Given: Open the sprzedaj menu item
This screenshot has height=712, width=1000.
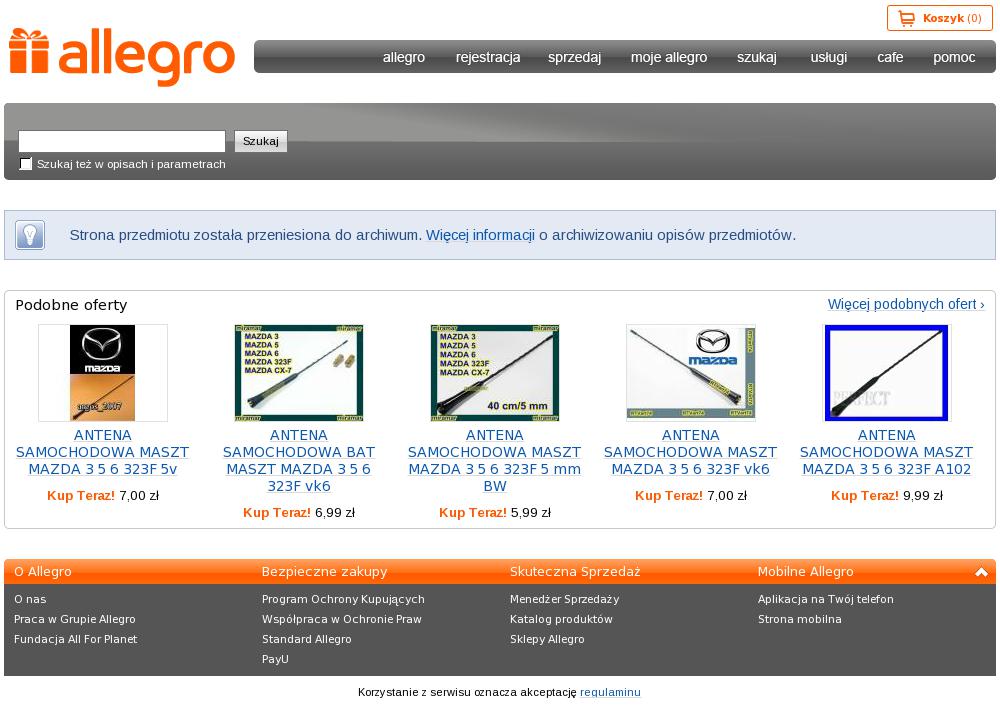Looking at the screenshot, I should [x=575, y=57].
